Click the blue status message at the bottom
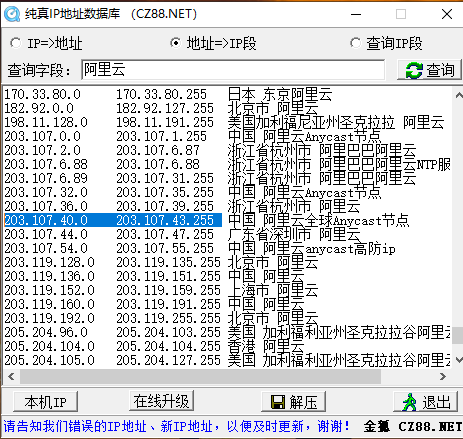Image resolution: width=463 pixels, height=439 pixels. click(177, 426)
